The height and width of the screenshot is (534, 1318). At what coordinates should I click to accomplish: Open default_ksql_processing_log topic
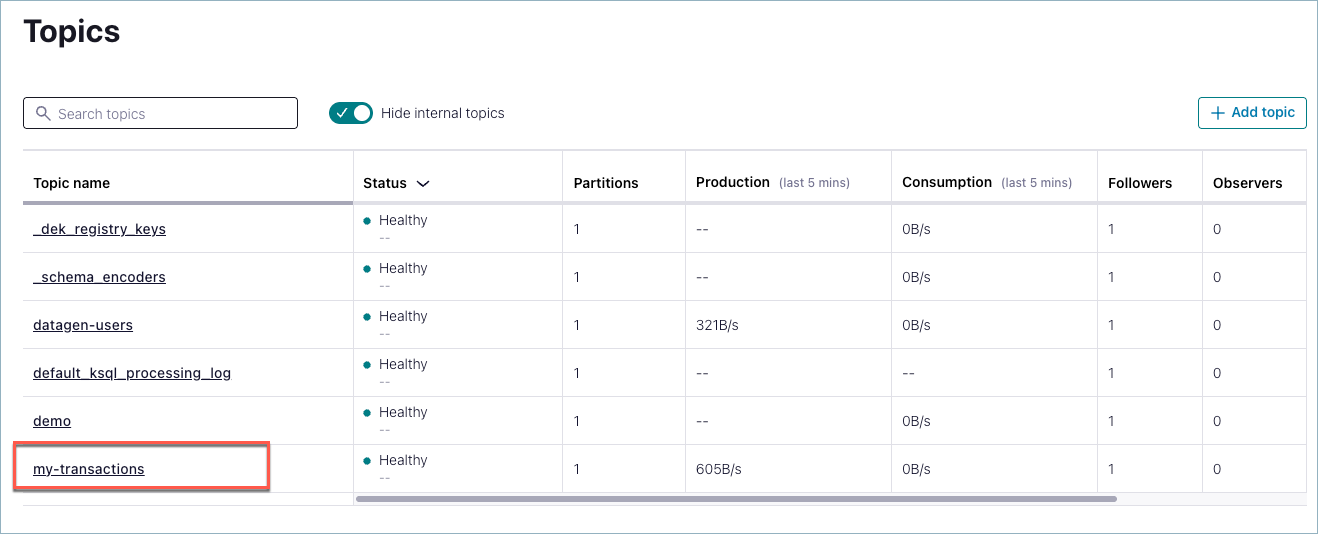point(132,373)
